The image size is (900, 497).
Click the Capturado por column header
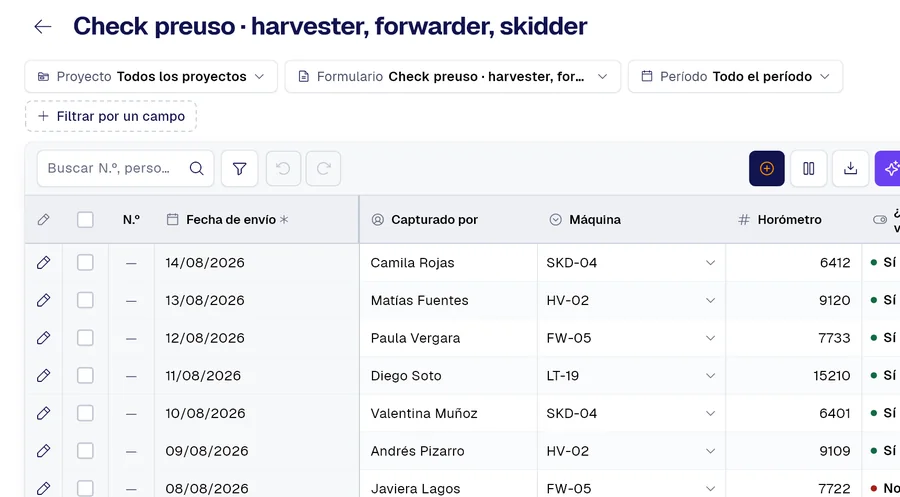click(449, 219)
